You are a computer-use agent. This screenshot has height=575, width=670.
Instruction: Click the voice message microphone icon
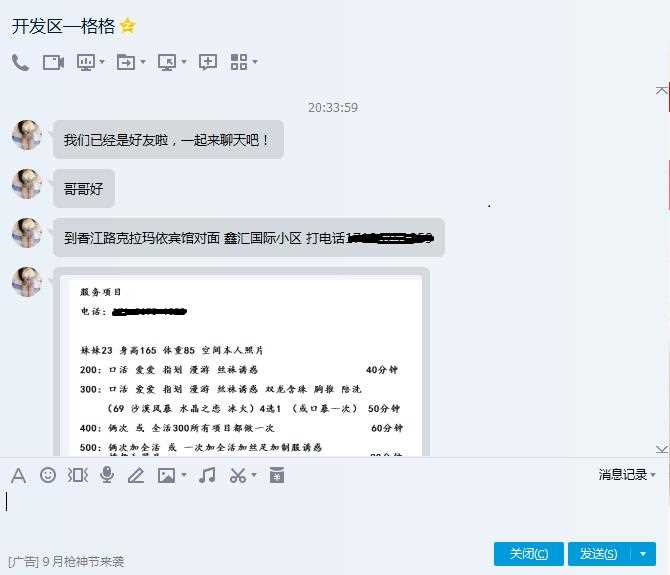click(107, 475)
